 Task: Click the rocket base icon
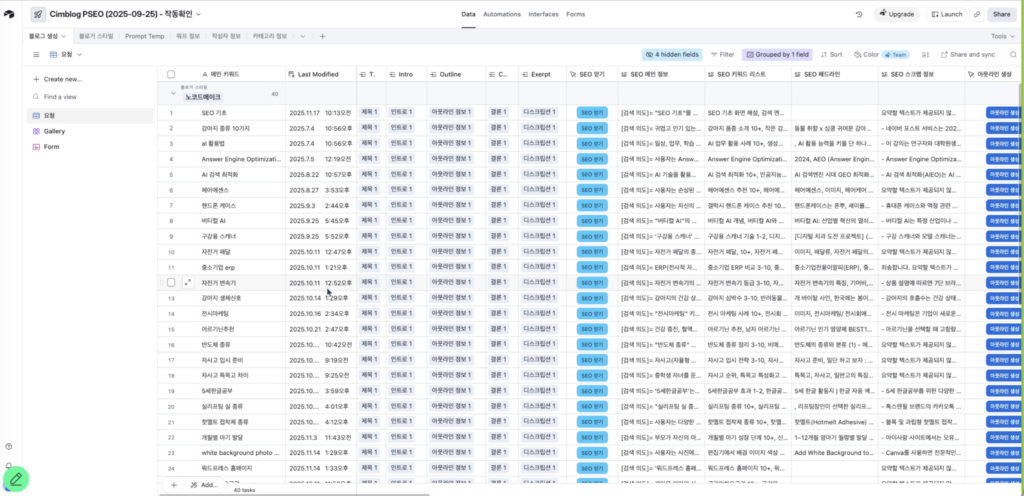(x=39, y=14)
